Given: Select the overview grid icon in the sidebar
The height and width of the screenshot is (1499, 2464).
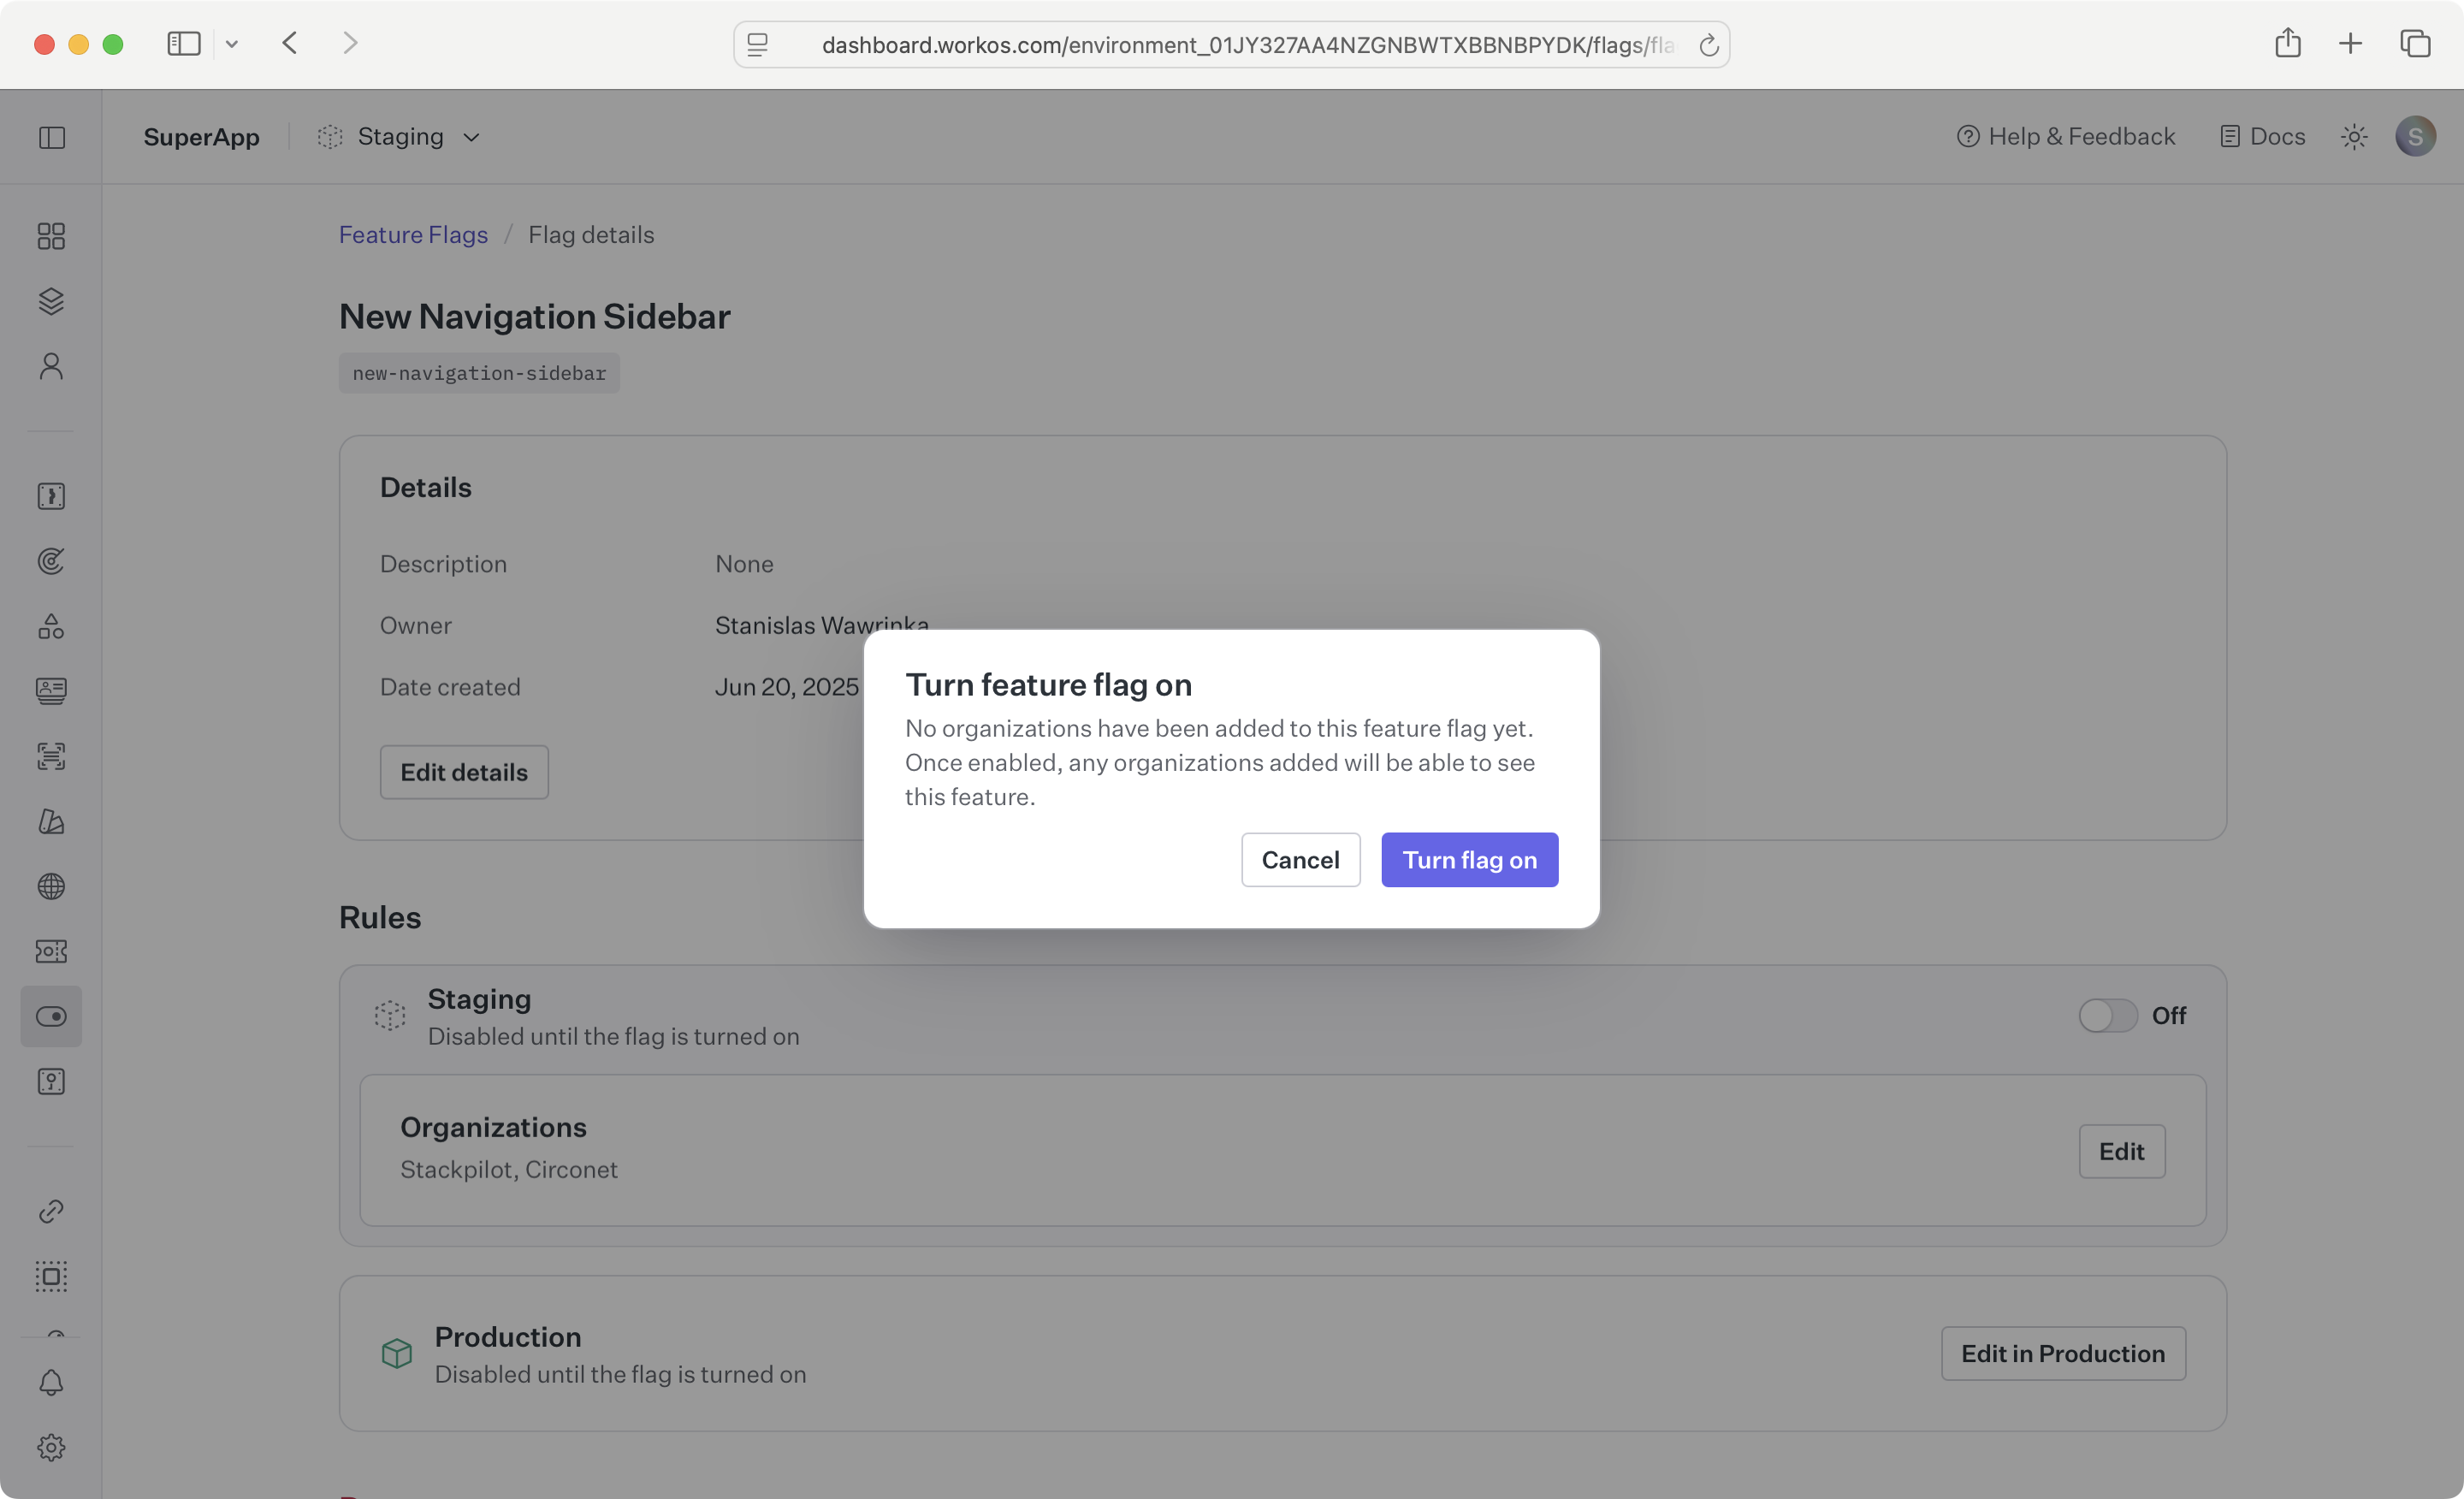Looking at the screenshot, I should (x=51, y=237).
